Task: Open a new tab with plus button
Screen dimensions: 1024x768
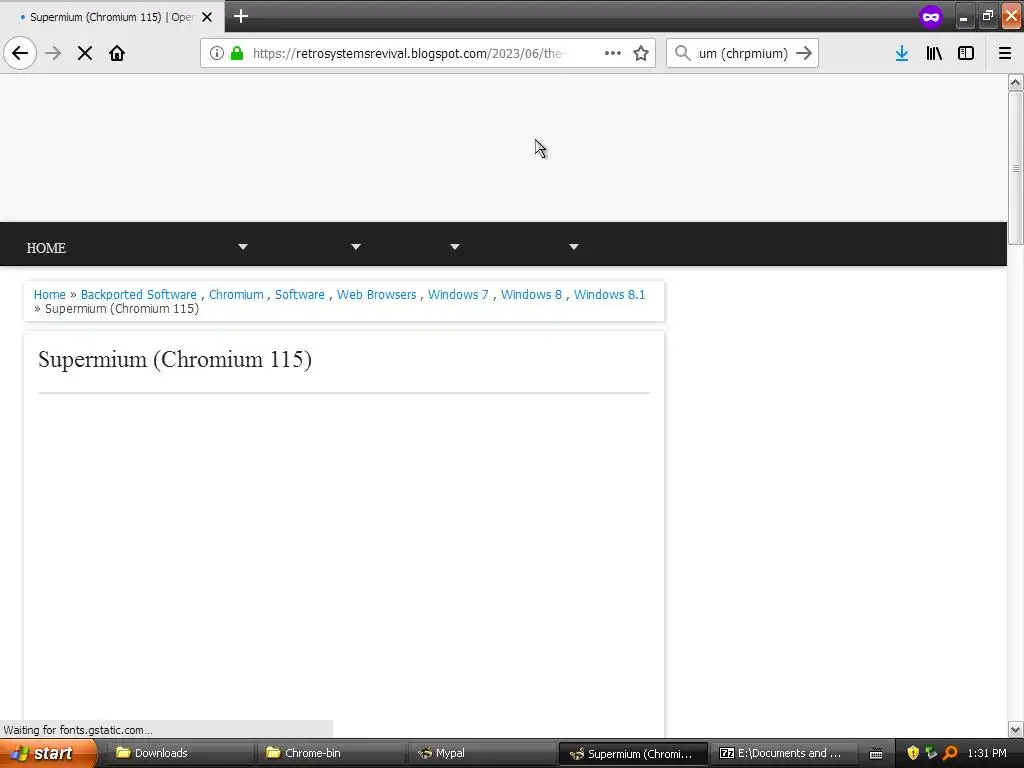Action: click(241, 16)
